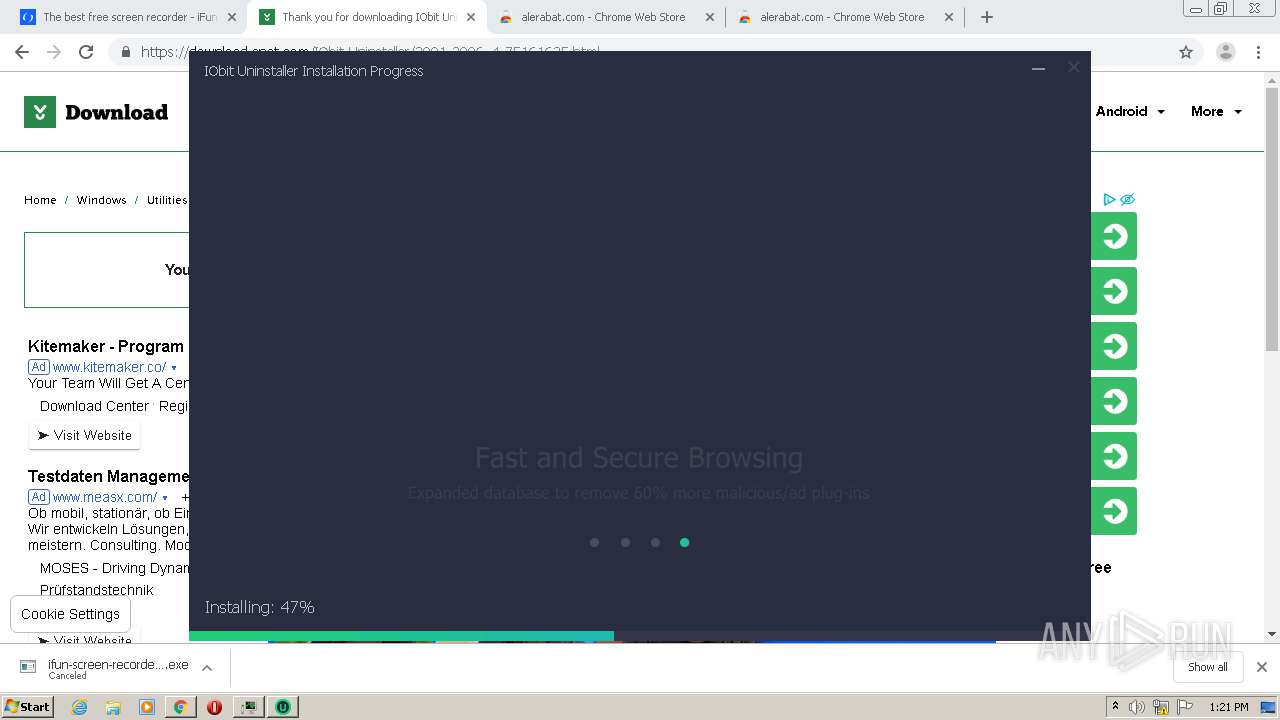Open the Download Center sitelink
Screen dimensions: 1280x720
click(x=94, y=406)
